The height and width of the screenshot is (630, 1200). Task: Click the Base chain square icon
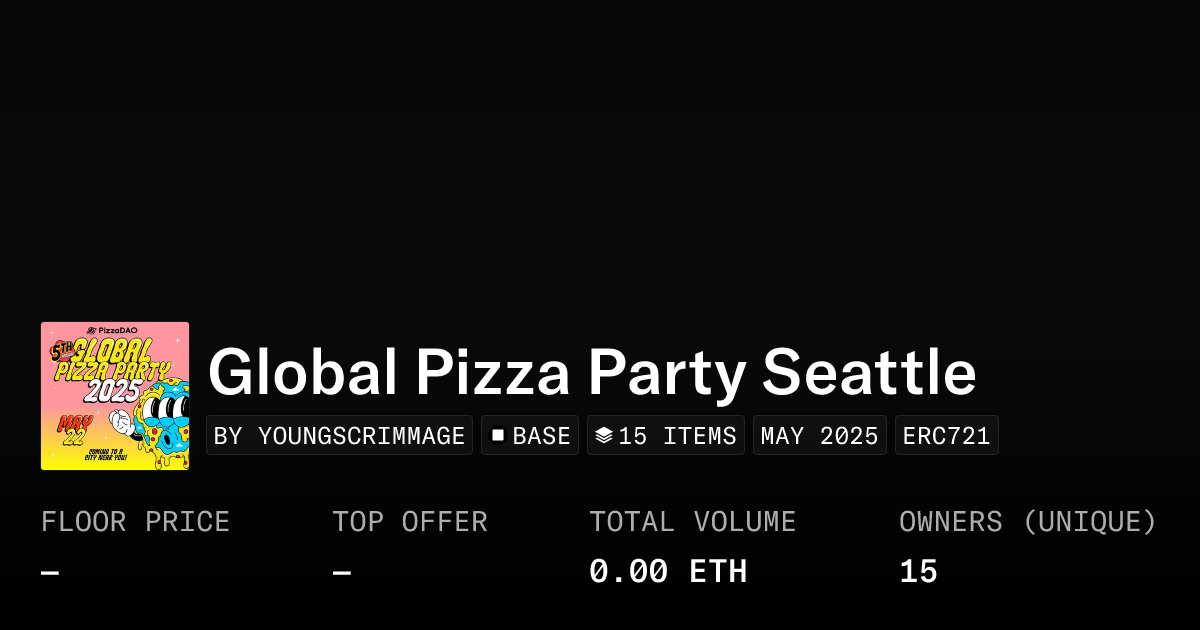497,436
